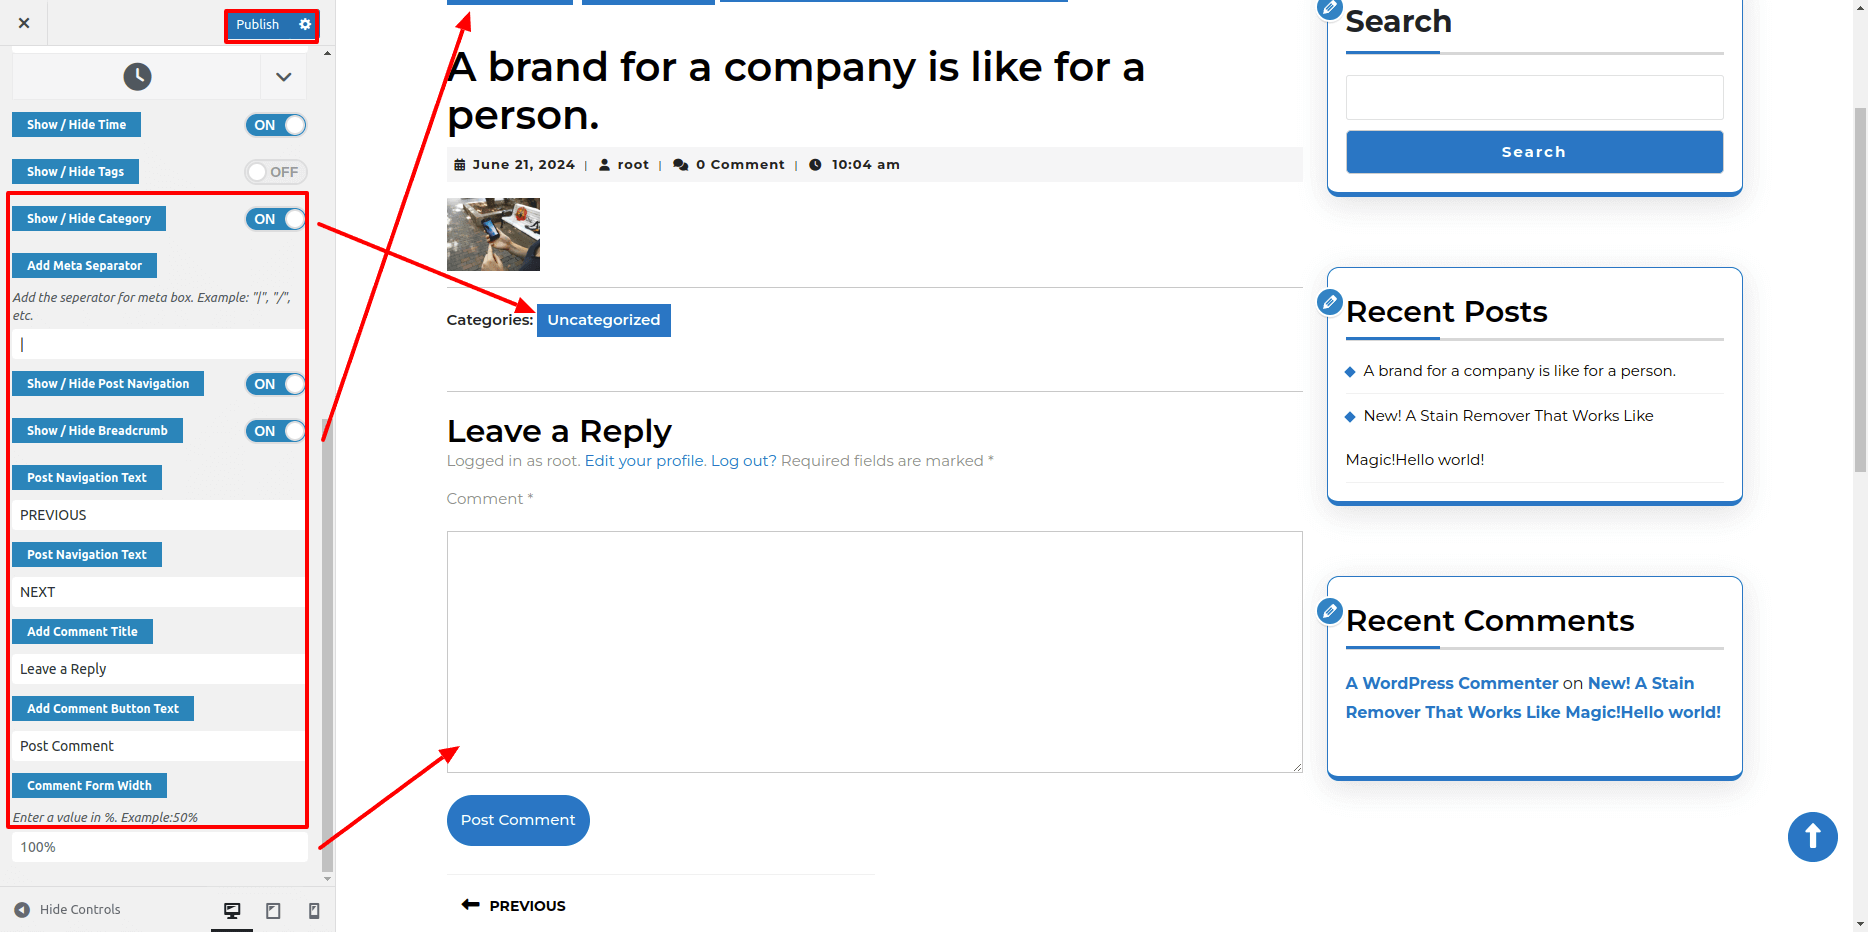Switch to mobile preview mode

click(314, 910)
